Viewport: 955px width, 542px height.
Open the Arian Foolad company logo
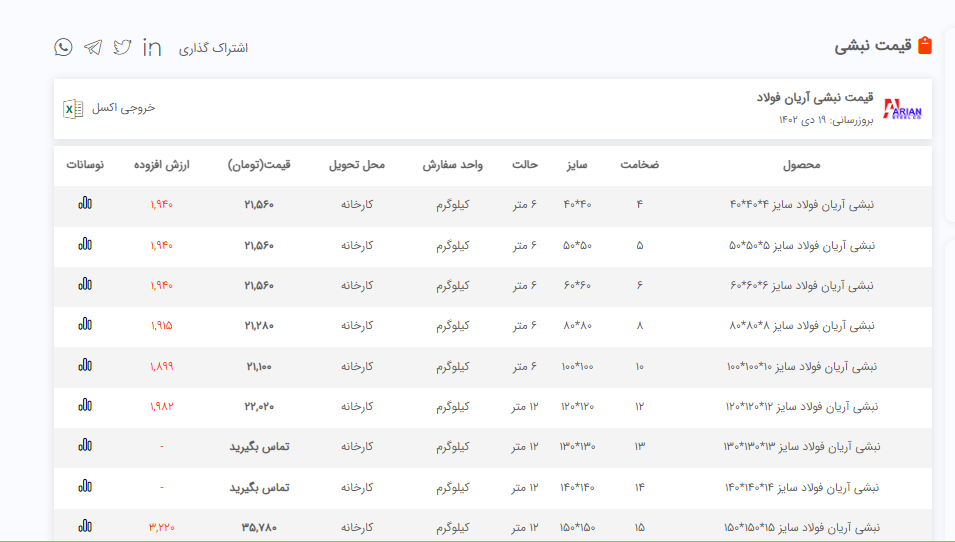[x=903, y=109]
